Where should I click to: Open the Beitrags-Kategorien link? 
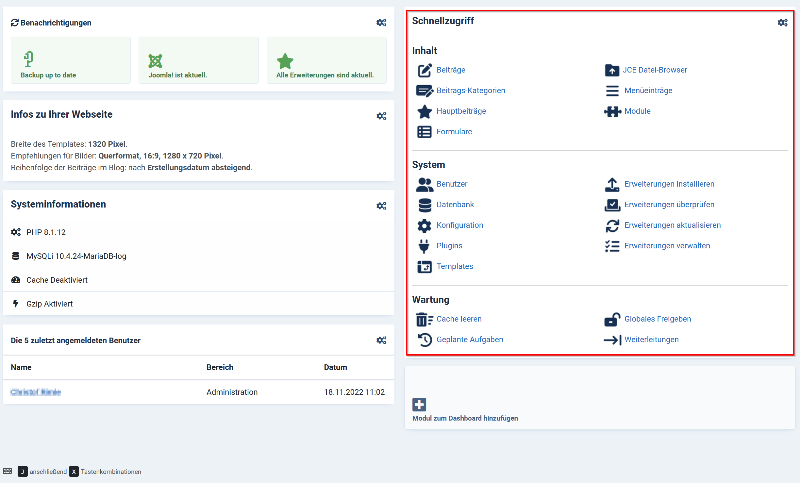pos(470,91)
